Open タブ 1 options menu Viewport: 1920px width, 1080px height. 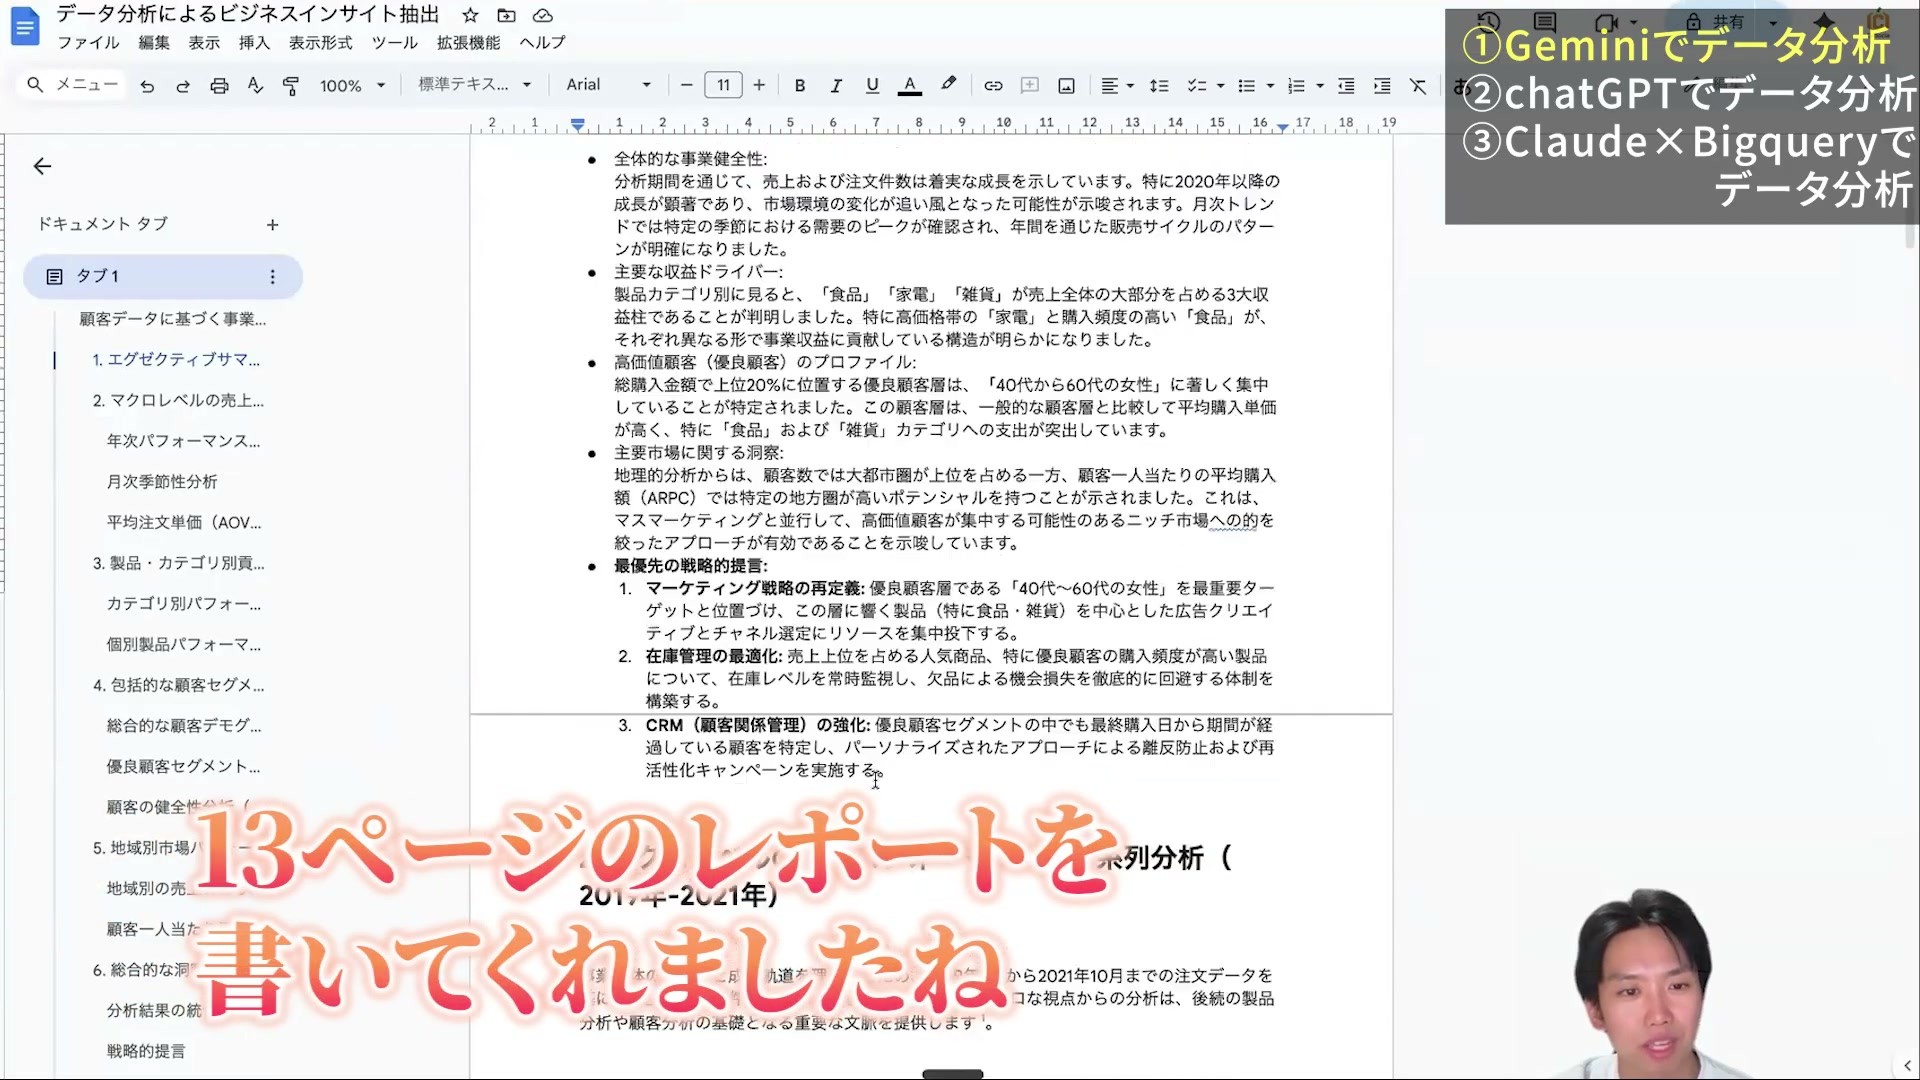click(x=272, y=277)
